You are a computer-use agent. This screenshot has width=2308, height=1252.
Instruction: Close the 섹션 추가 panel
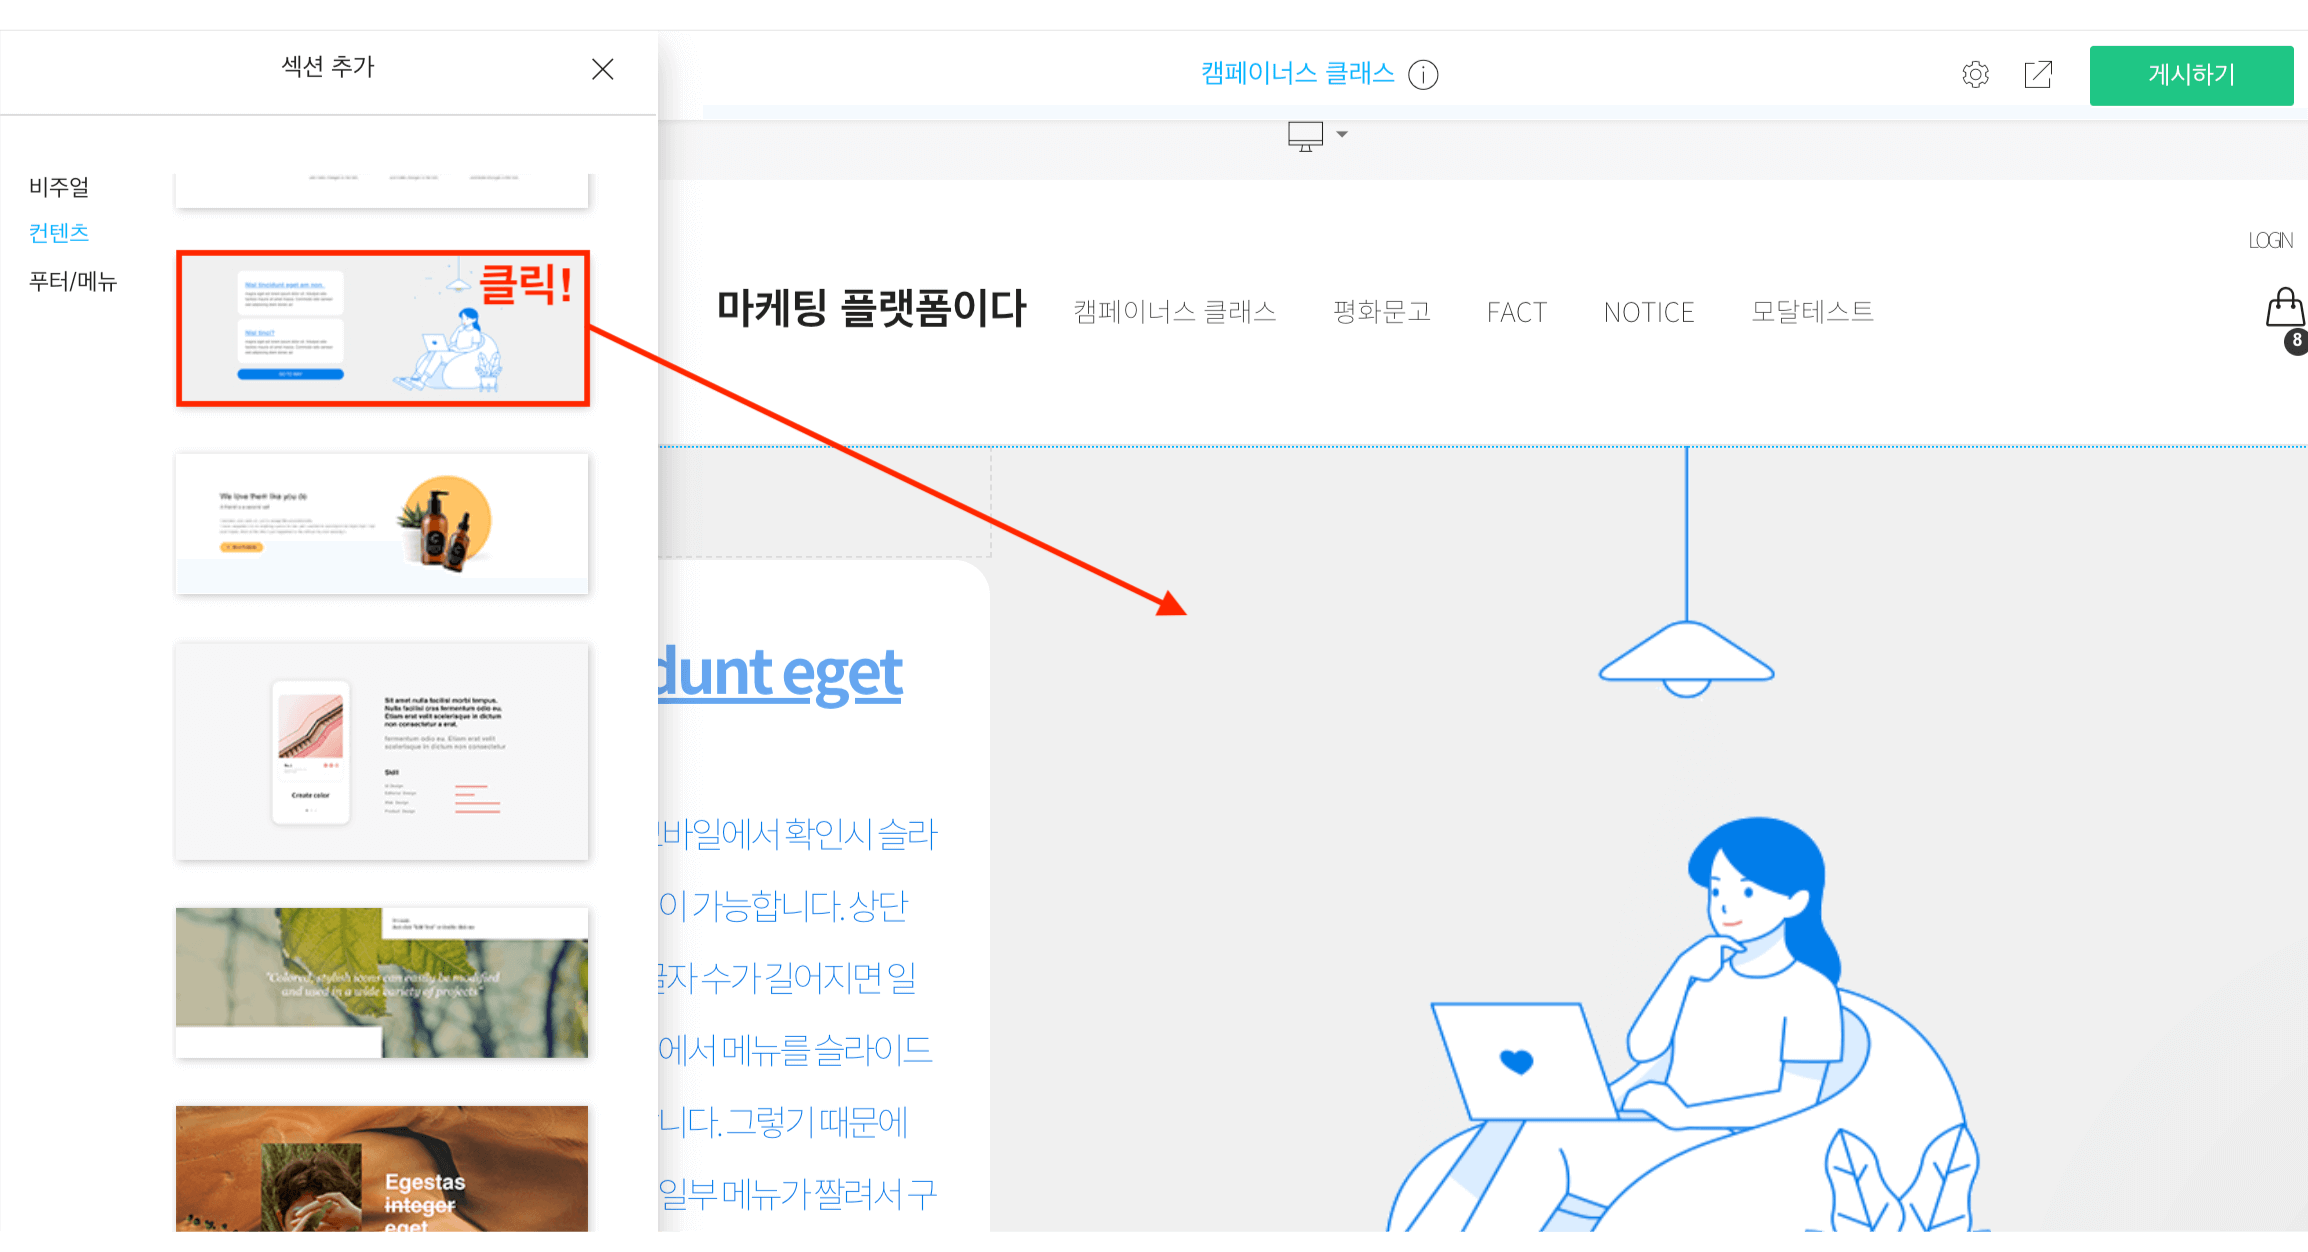pyautogui.click(x=602, y=69)
